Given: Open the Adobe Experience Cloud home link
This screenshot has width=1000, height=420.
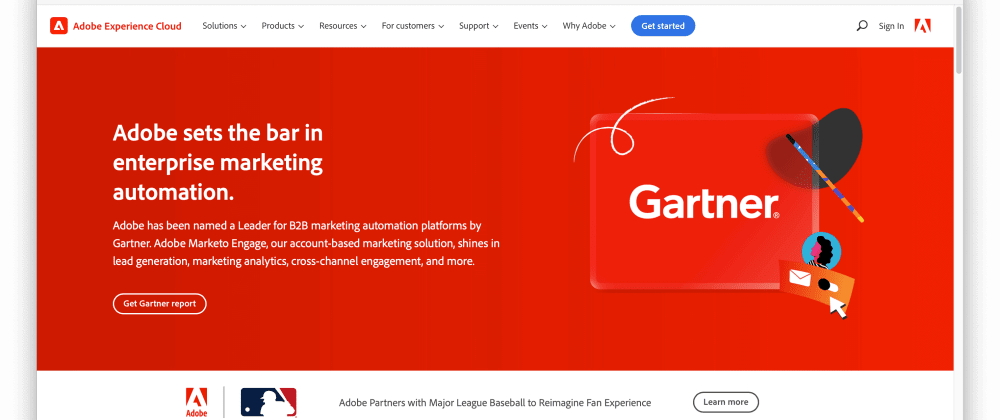Looking at the screenshot, I should coord(116,26).
